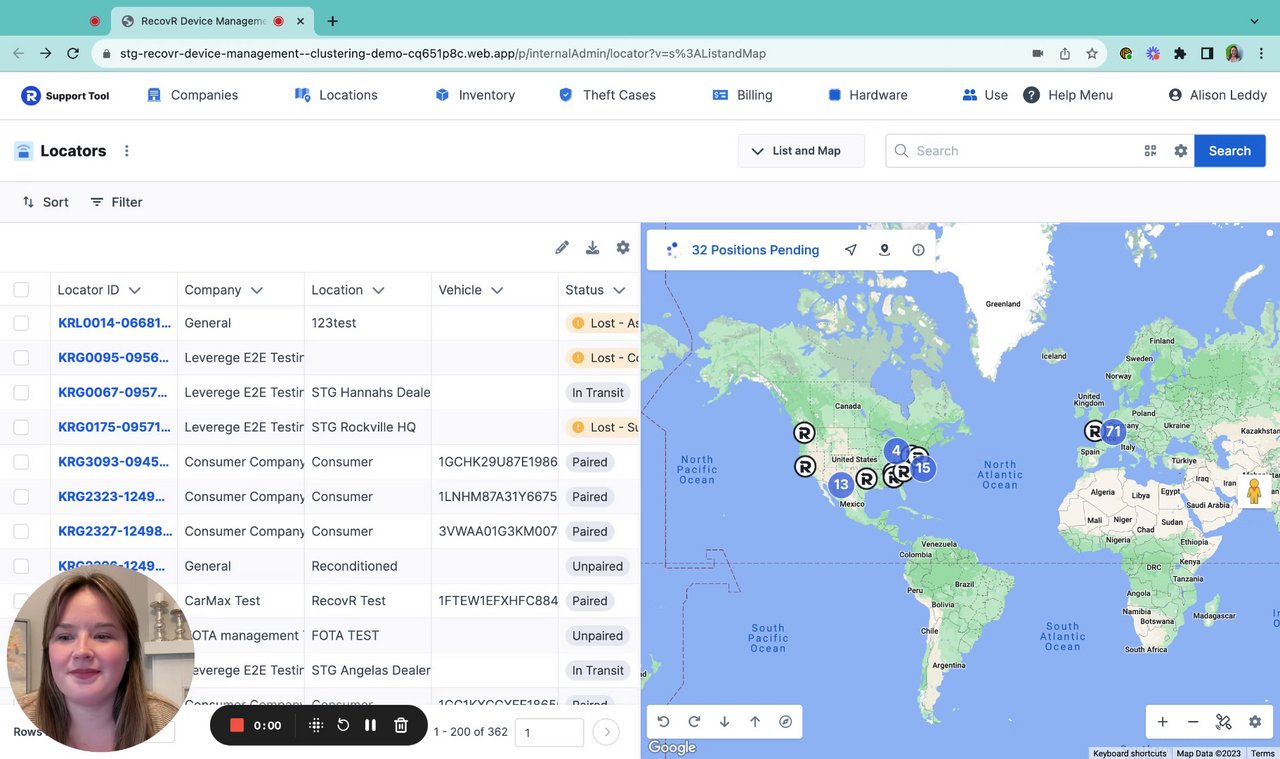The height and width of the screenshot is (759, 1280).
Task: Click the Filter button
Action: click(116, 202)
